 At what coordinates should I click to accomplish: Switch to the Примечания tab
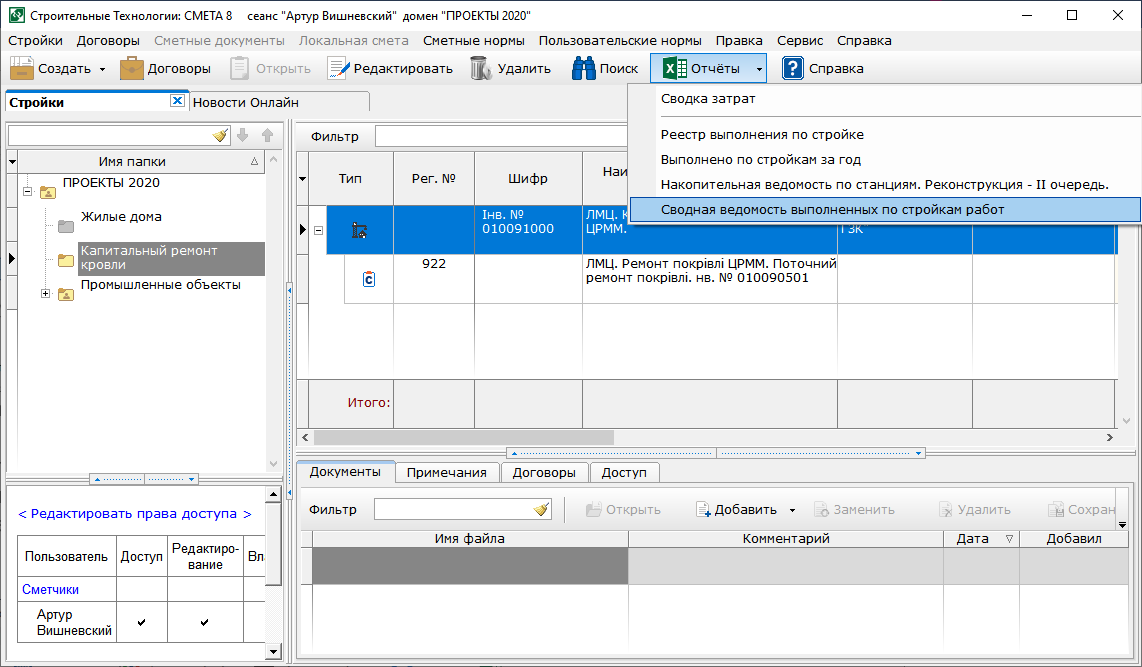click(x=446, y=472)
